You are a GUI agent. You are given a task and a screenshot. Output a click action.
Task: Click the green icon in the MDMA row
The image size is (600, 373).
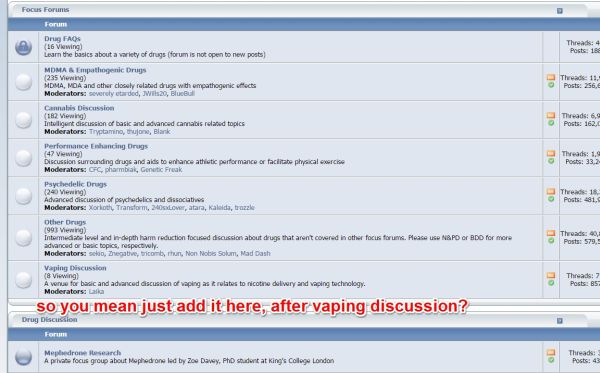(x=551, y=85)
